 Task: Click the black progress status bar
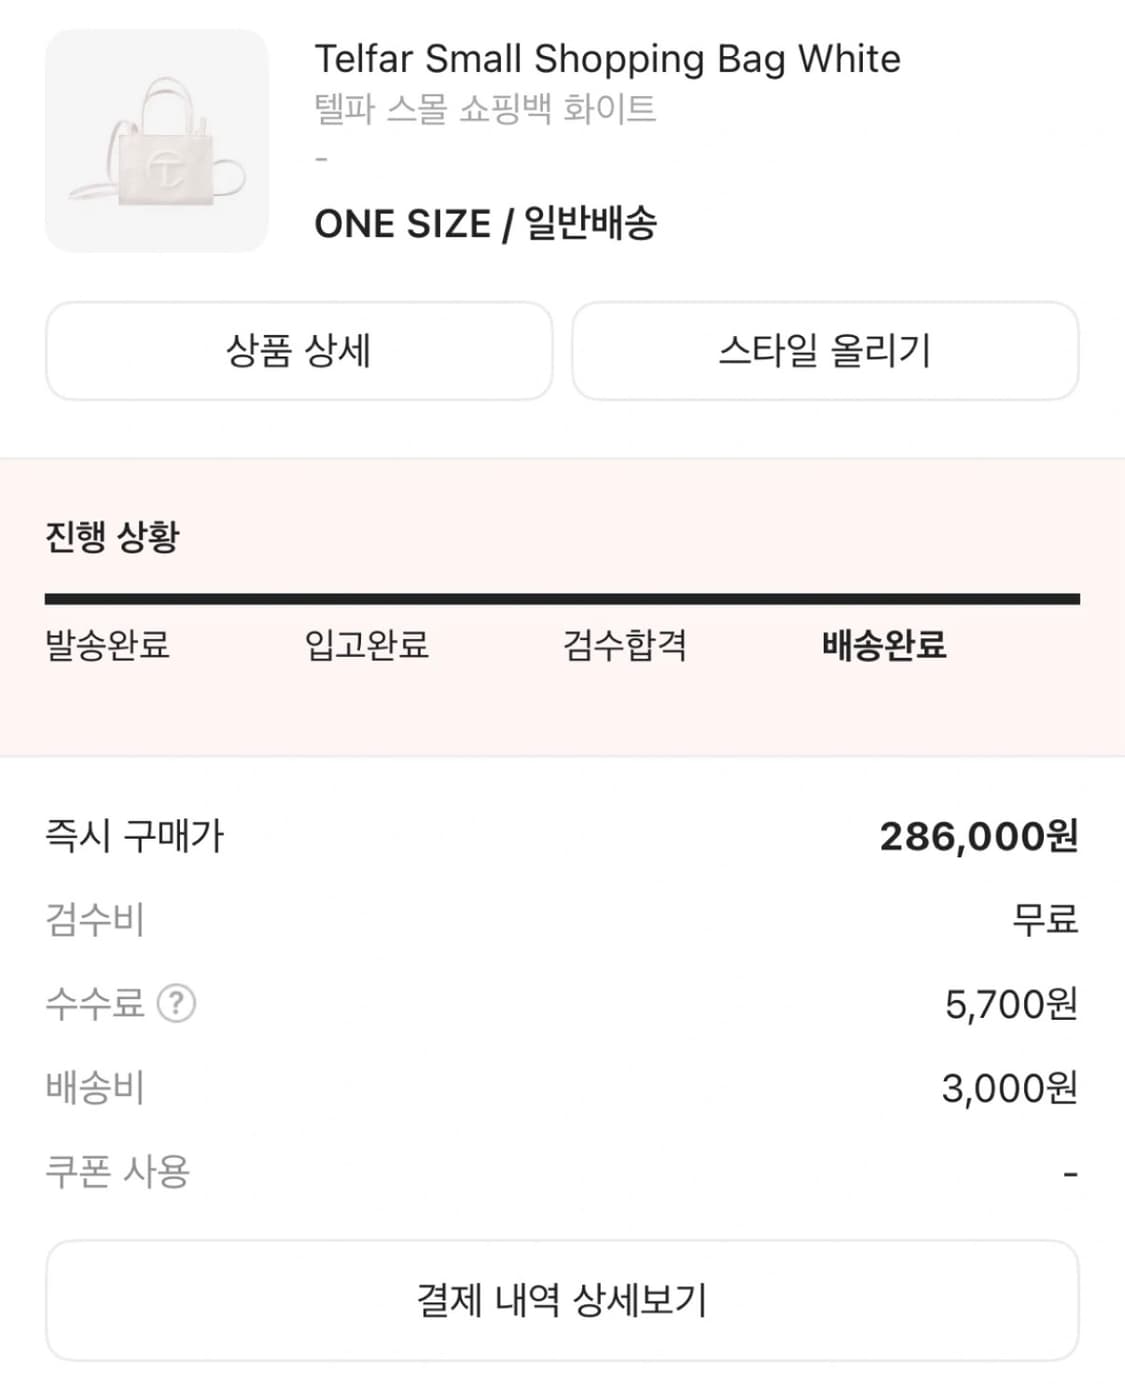(x=562, y=599)
